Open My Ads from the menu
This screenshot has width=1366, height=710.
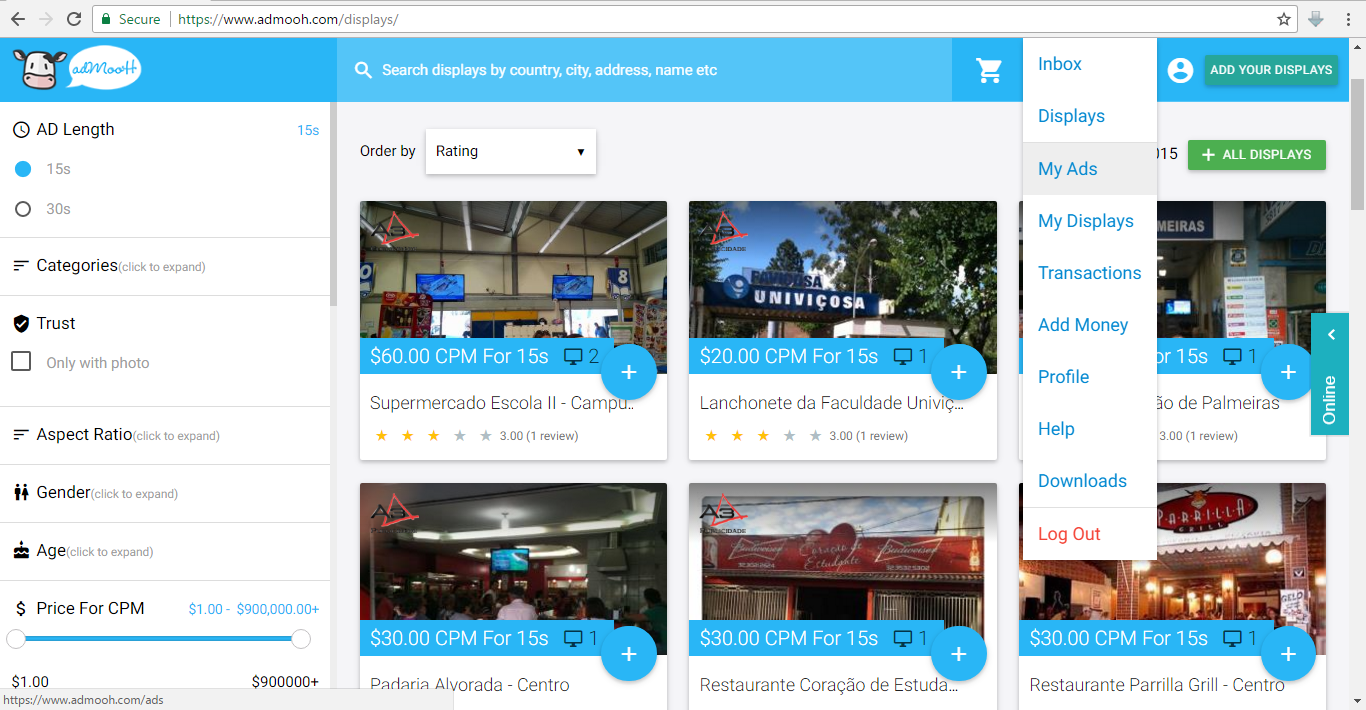[1068, 169]
